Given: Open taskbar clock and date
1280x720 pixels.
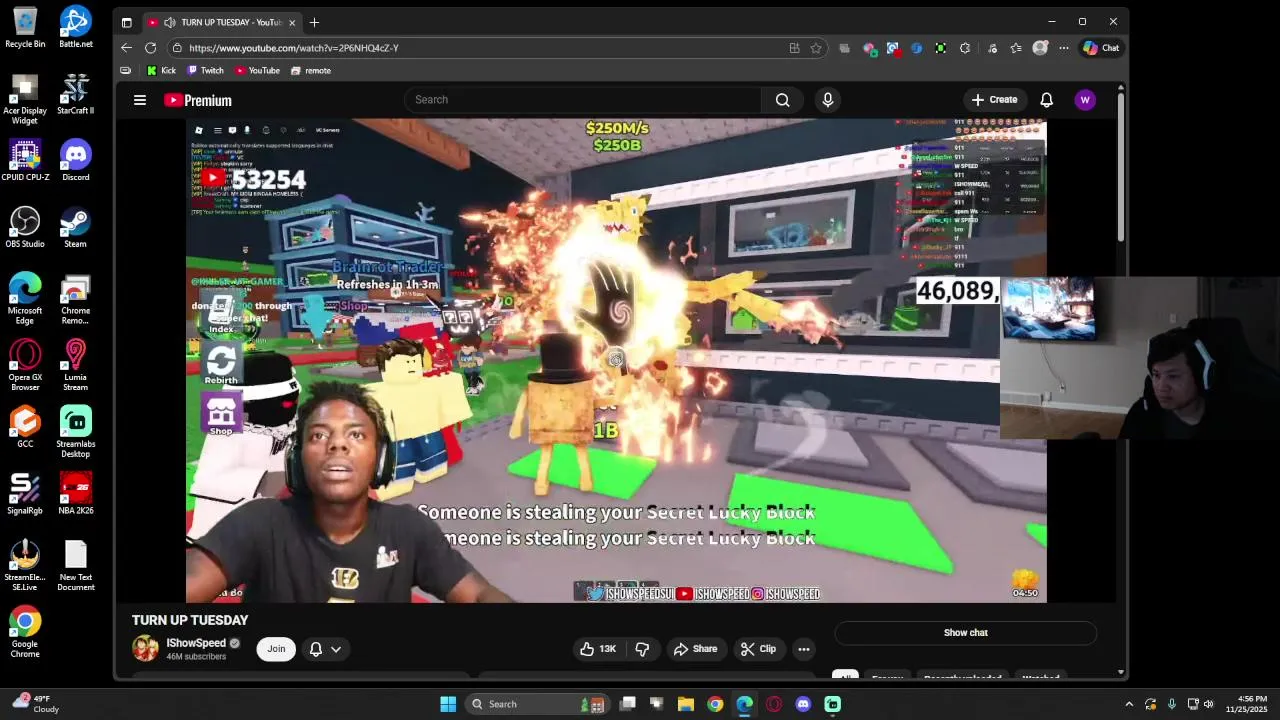Looking at the screenshot, I should pos(1252,704).
